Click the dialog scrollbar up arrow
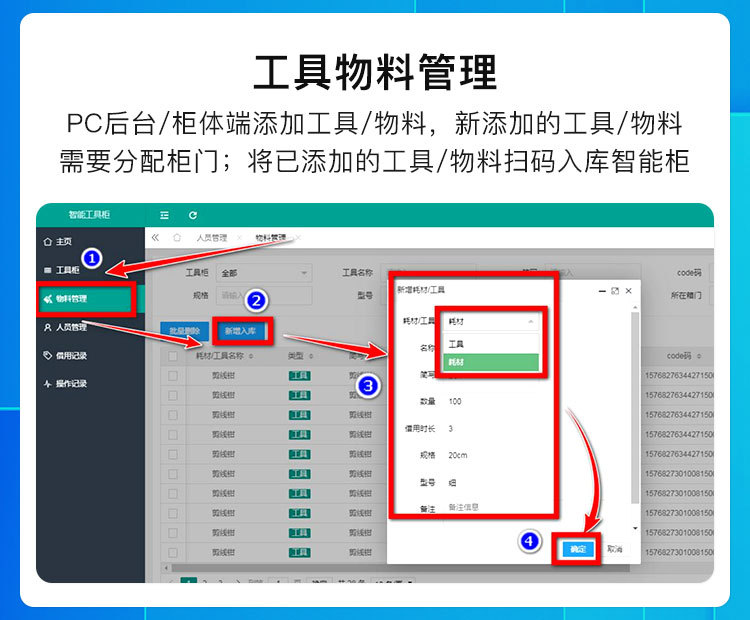 (x=635, y=307)
